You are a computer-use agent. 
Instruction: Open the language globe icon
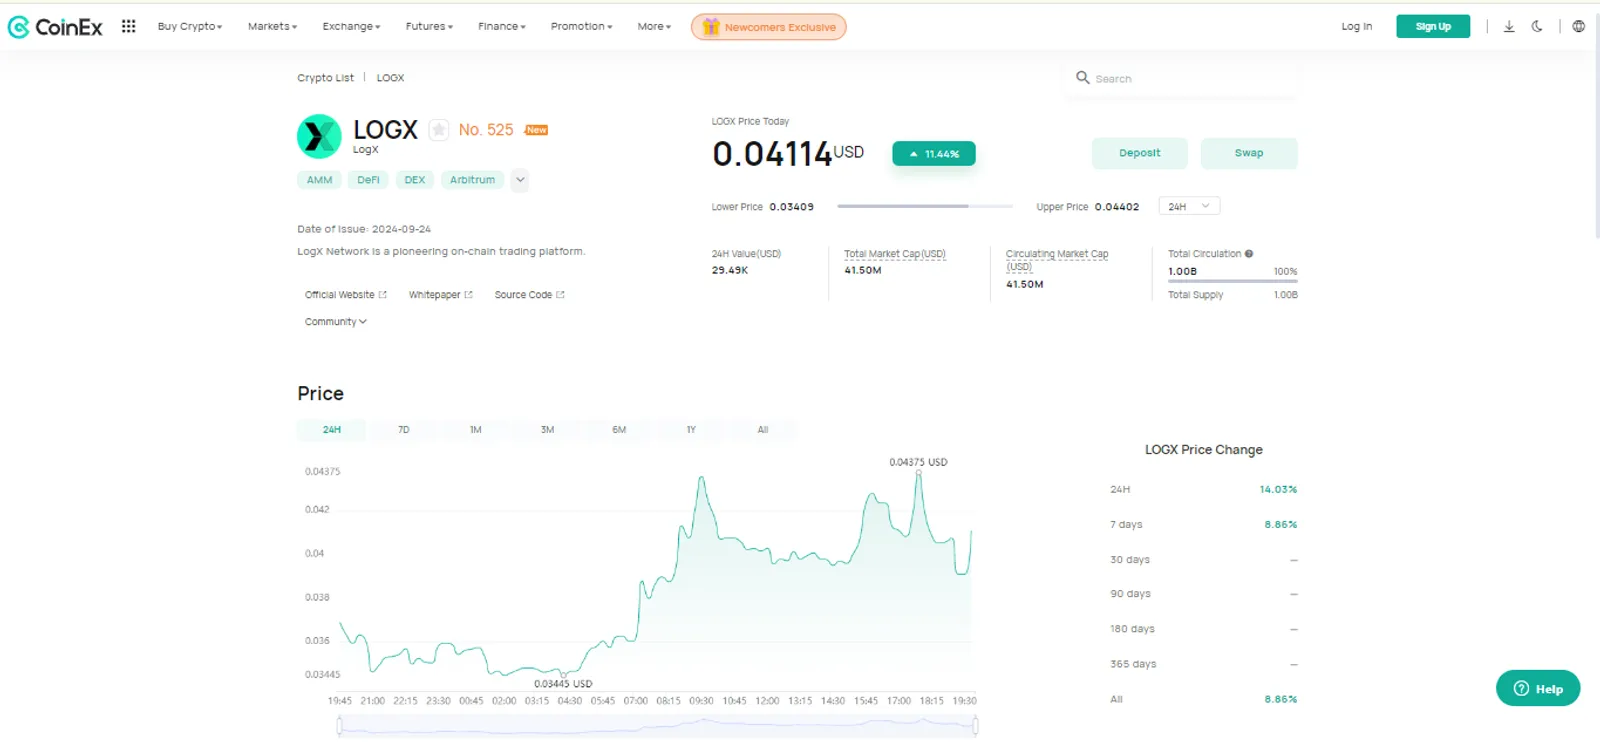tap(1578, 27)
